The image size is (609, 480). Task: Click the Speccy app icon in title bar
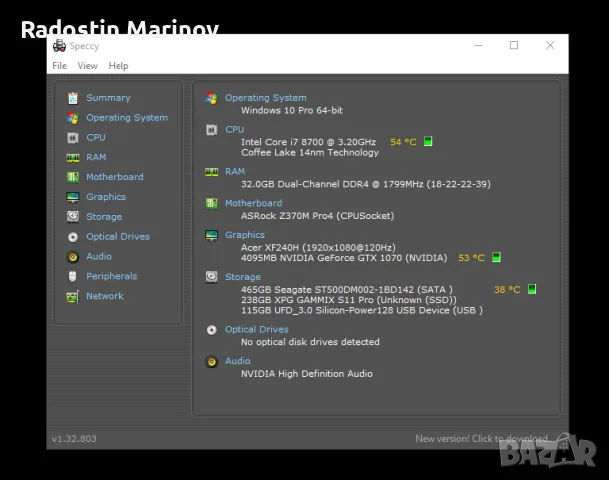(x=59, y=46)
